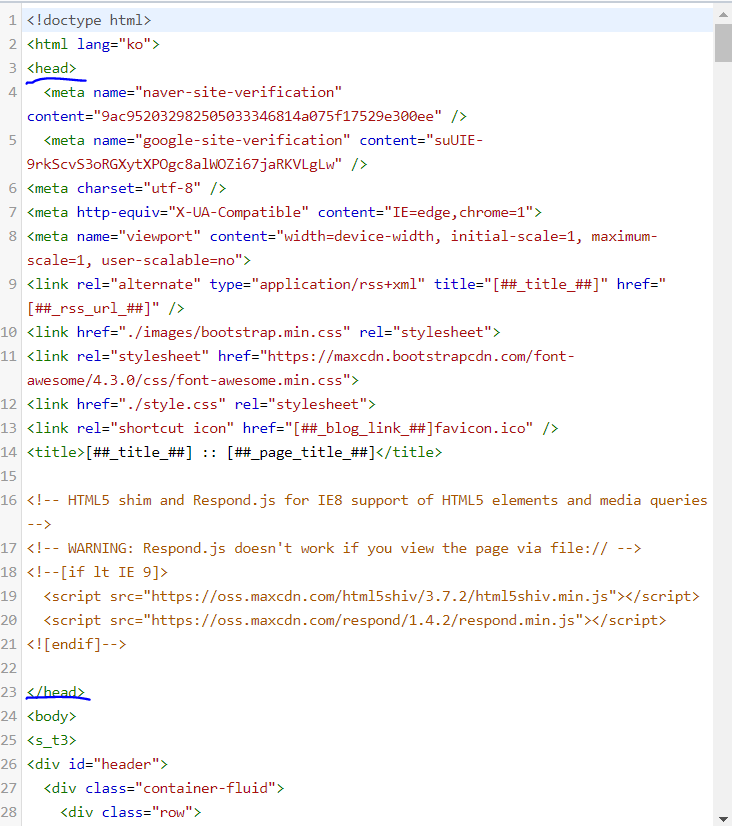Click the scrollbar down arrow

723,819
